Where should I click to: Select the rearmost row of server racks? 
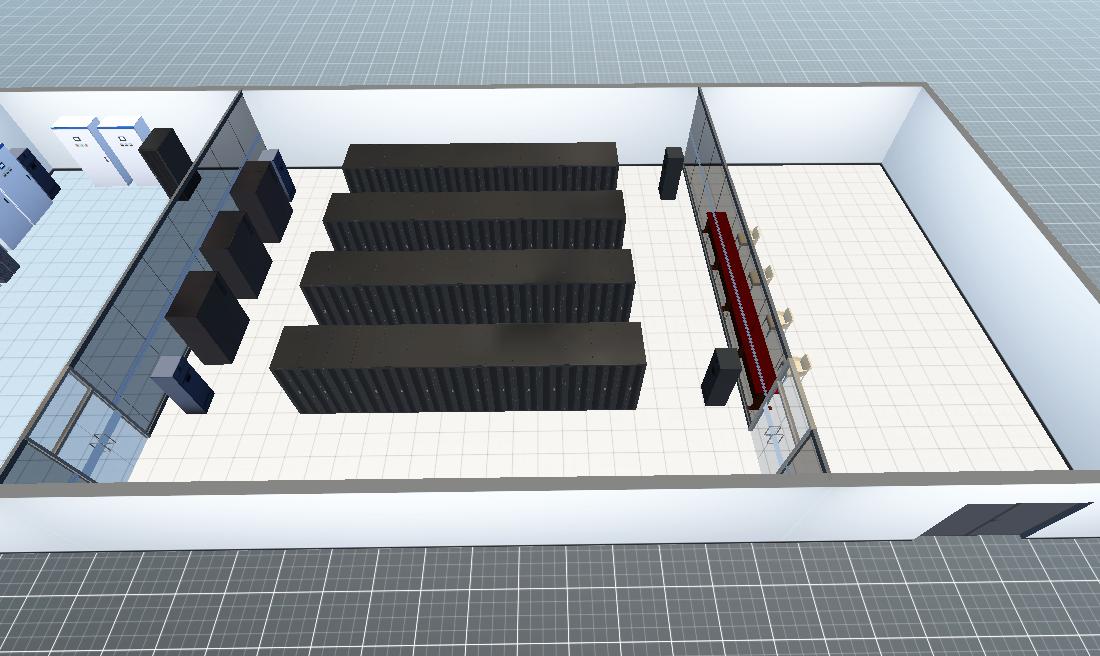(480, 165)
